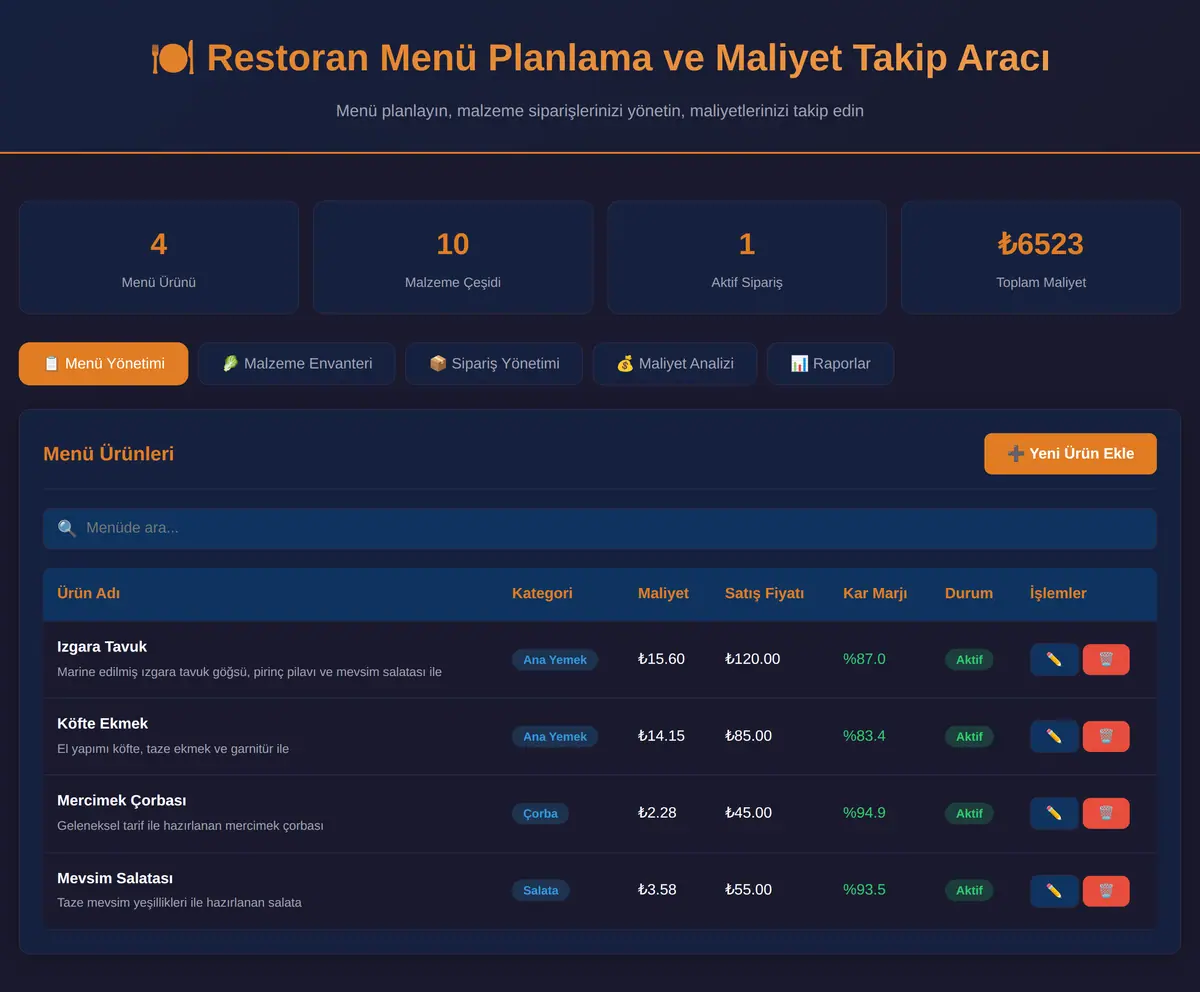Click the İşlemler column header
This screenshot has height=992, width=1200.
pyautogui.click(x=1058, y=593)
